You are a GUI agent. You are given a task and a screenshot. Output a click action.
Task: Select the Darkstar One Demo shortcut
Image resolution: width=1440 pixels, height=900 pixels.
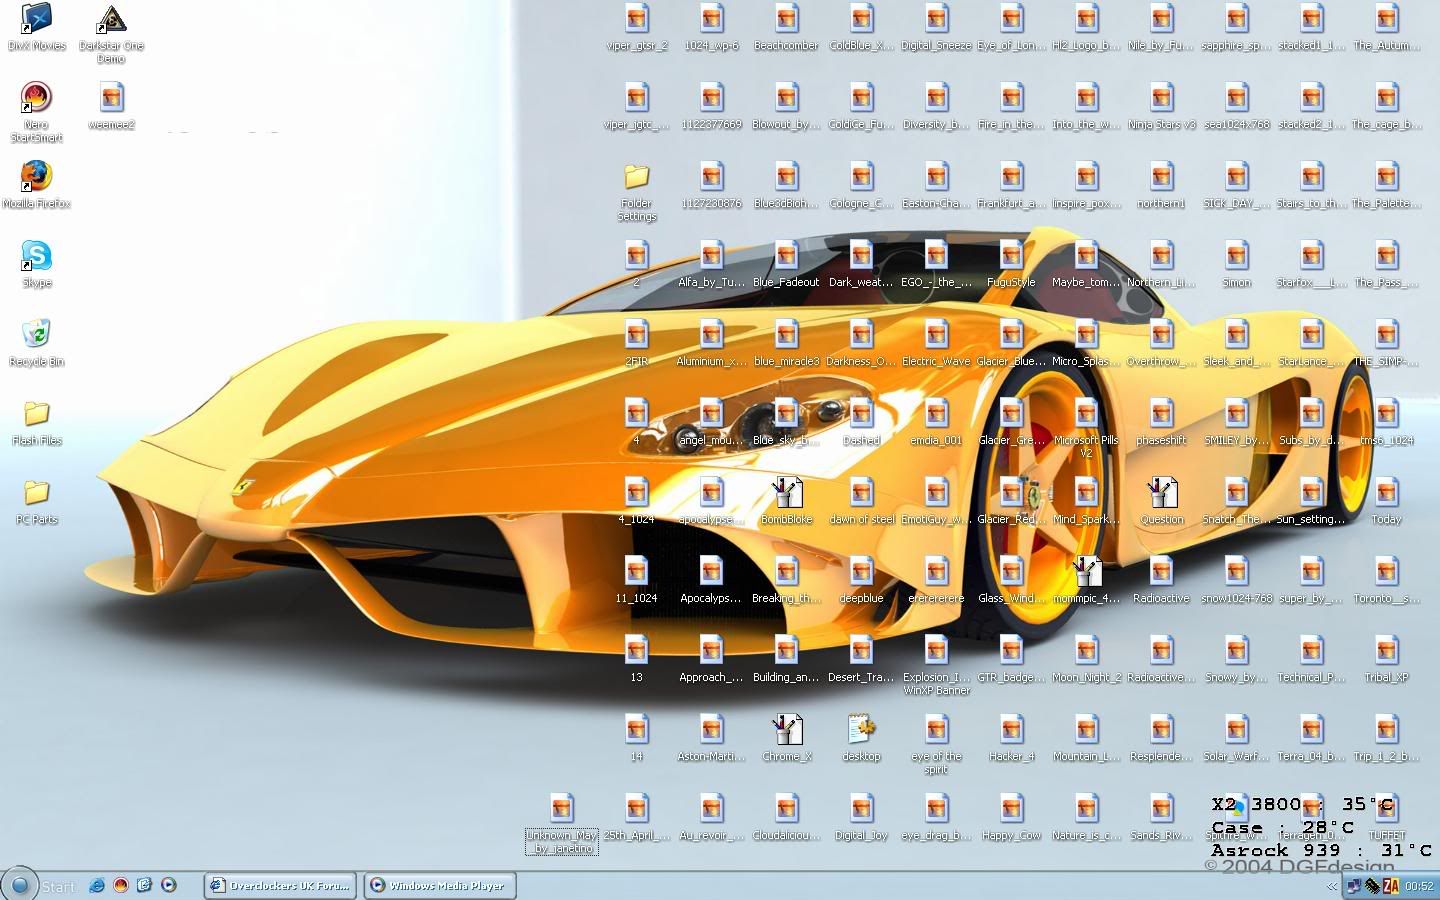point(111,20)
